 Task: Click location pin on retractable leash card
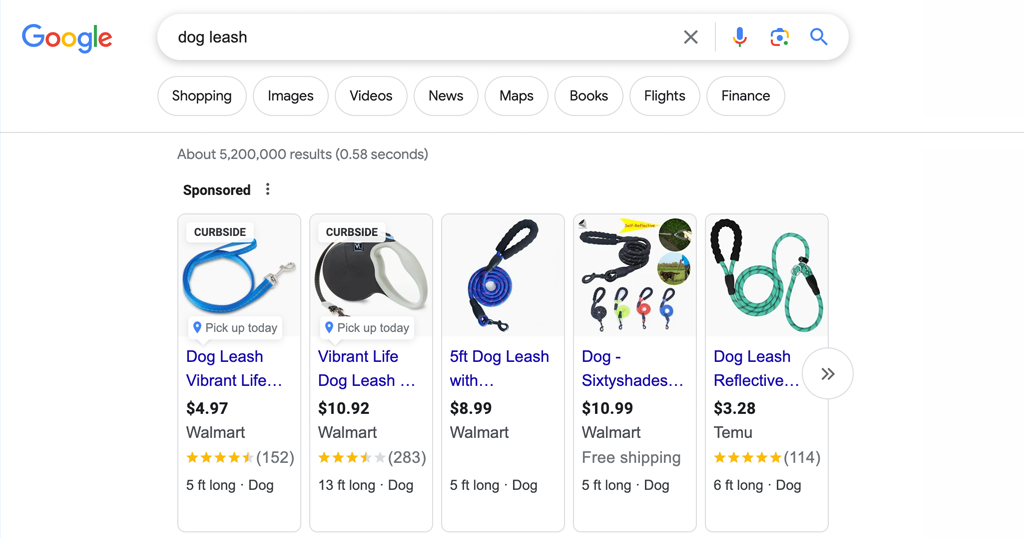[328, 327]
